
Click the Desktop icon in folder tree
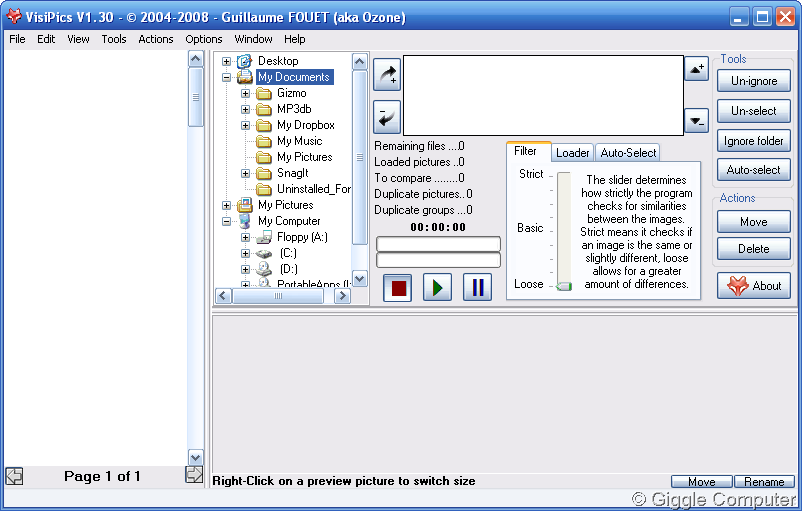click(244, 61)
